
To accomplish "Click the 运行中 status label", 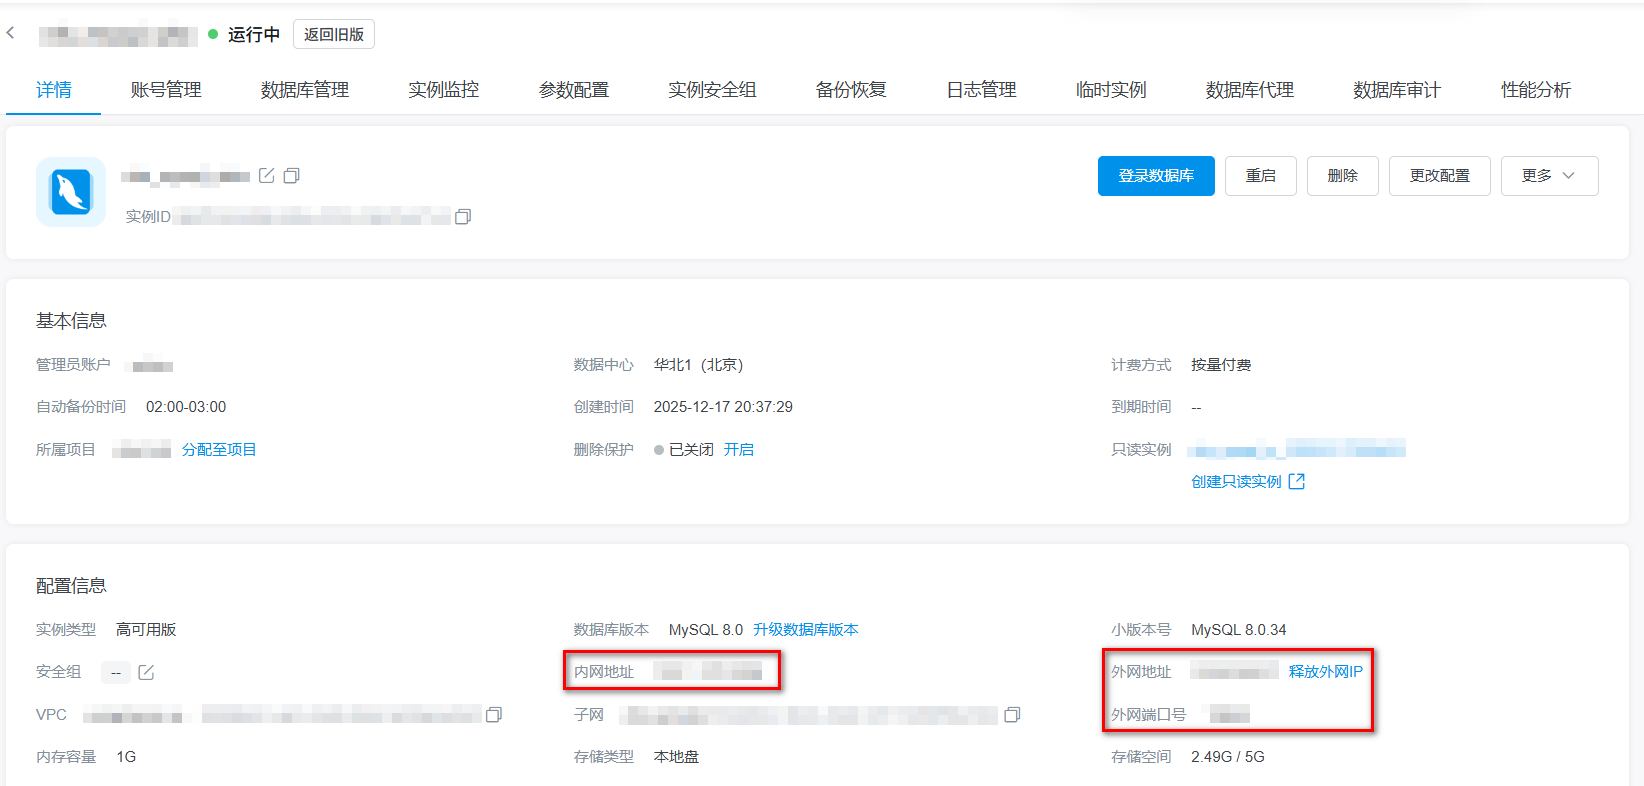I will 254,34.
